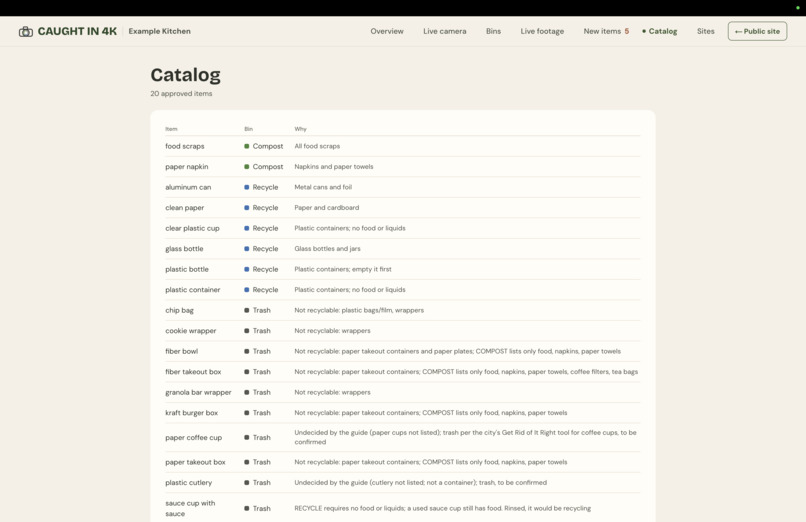This screenshot has width=806, height=522.
Task: Select the Catalog tab
Action: [x=660, y=31]
